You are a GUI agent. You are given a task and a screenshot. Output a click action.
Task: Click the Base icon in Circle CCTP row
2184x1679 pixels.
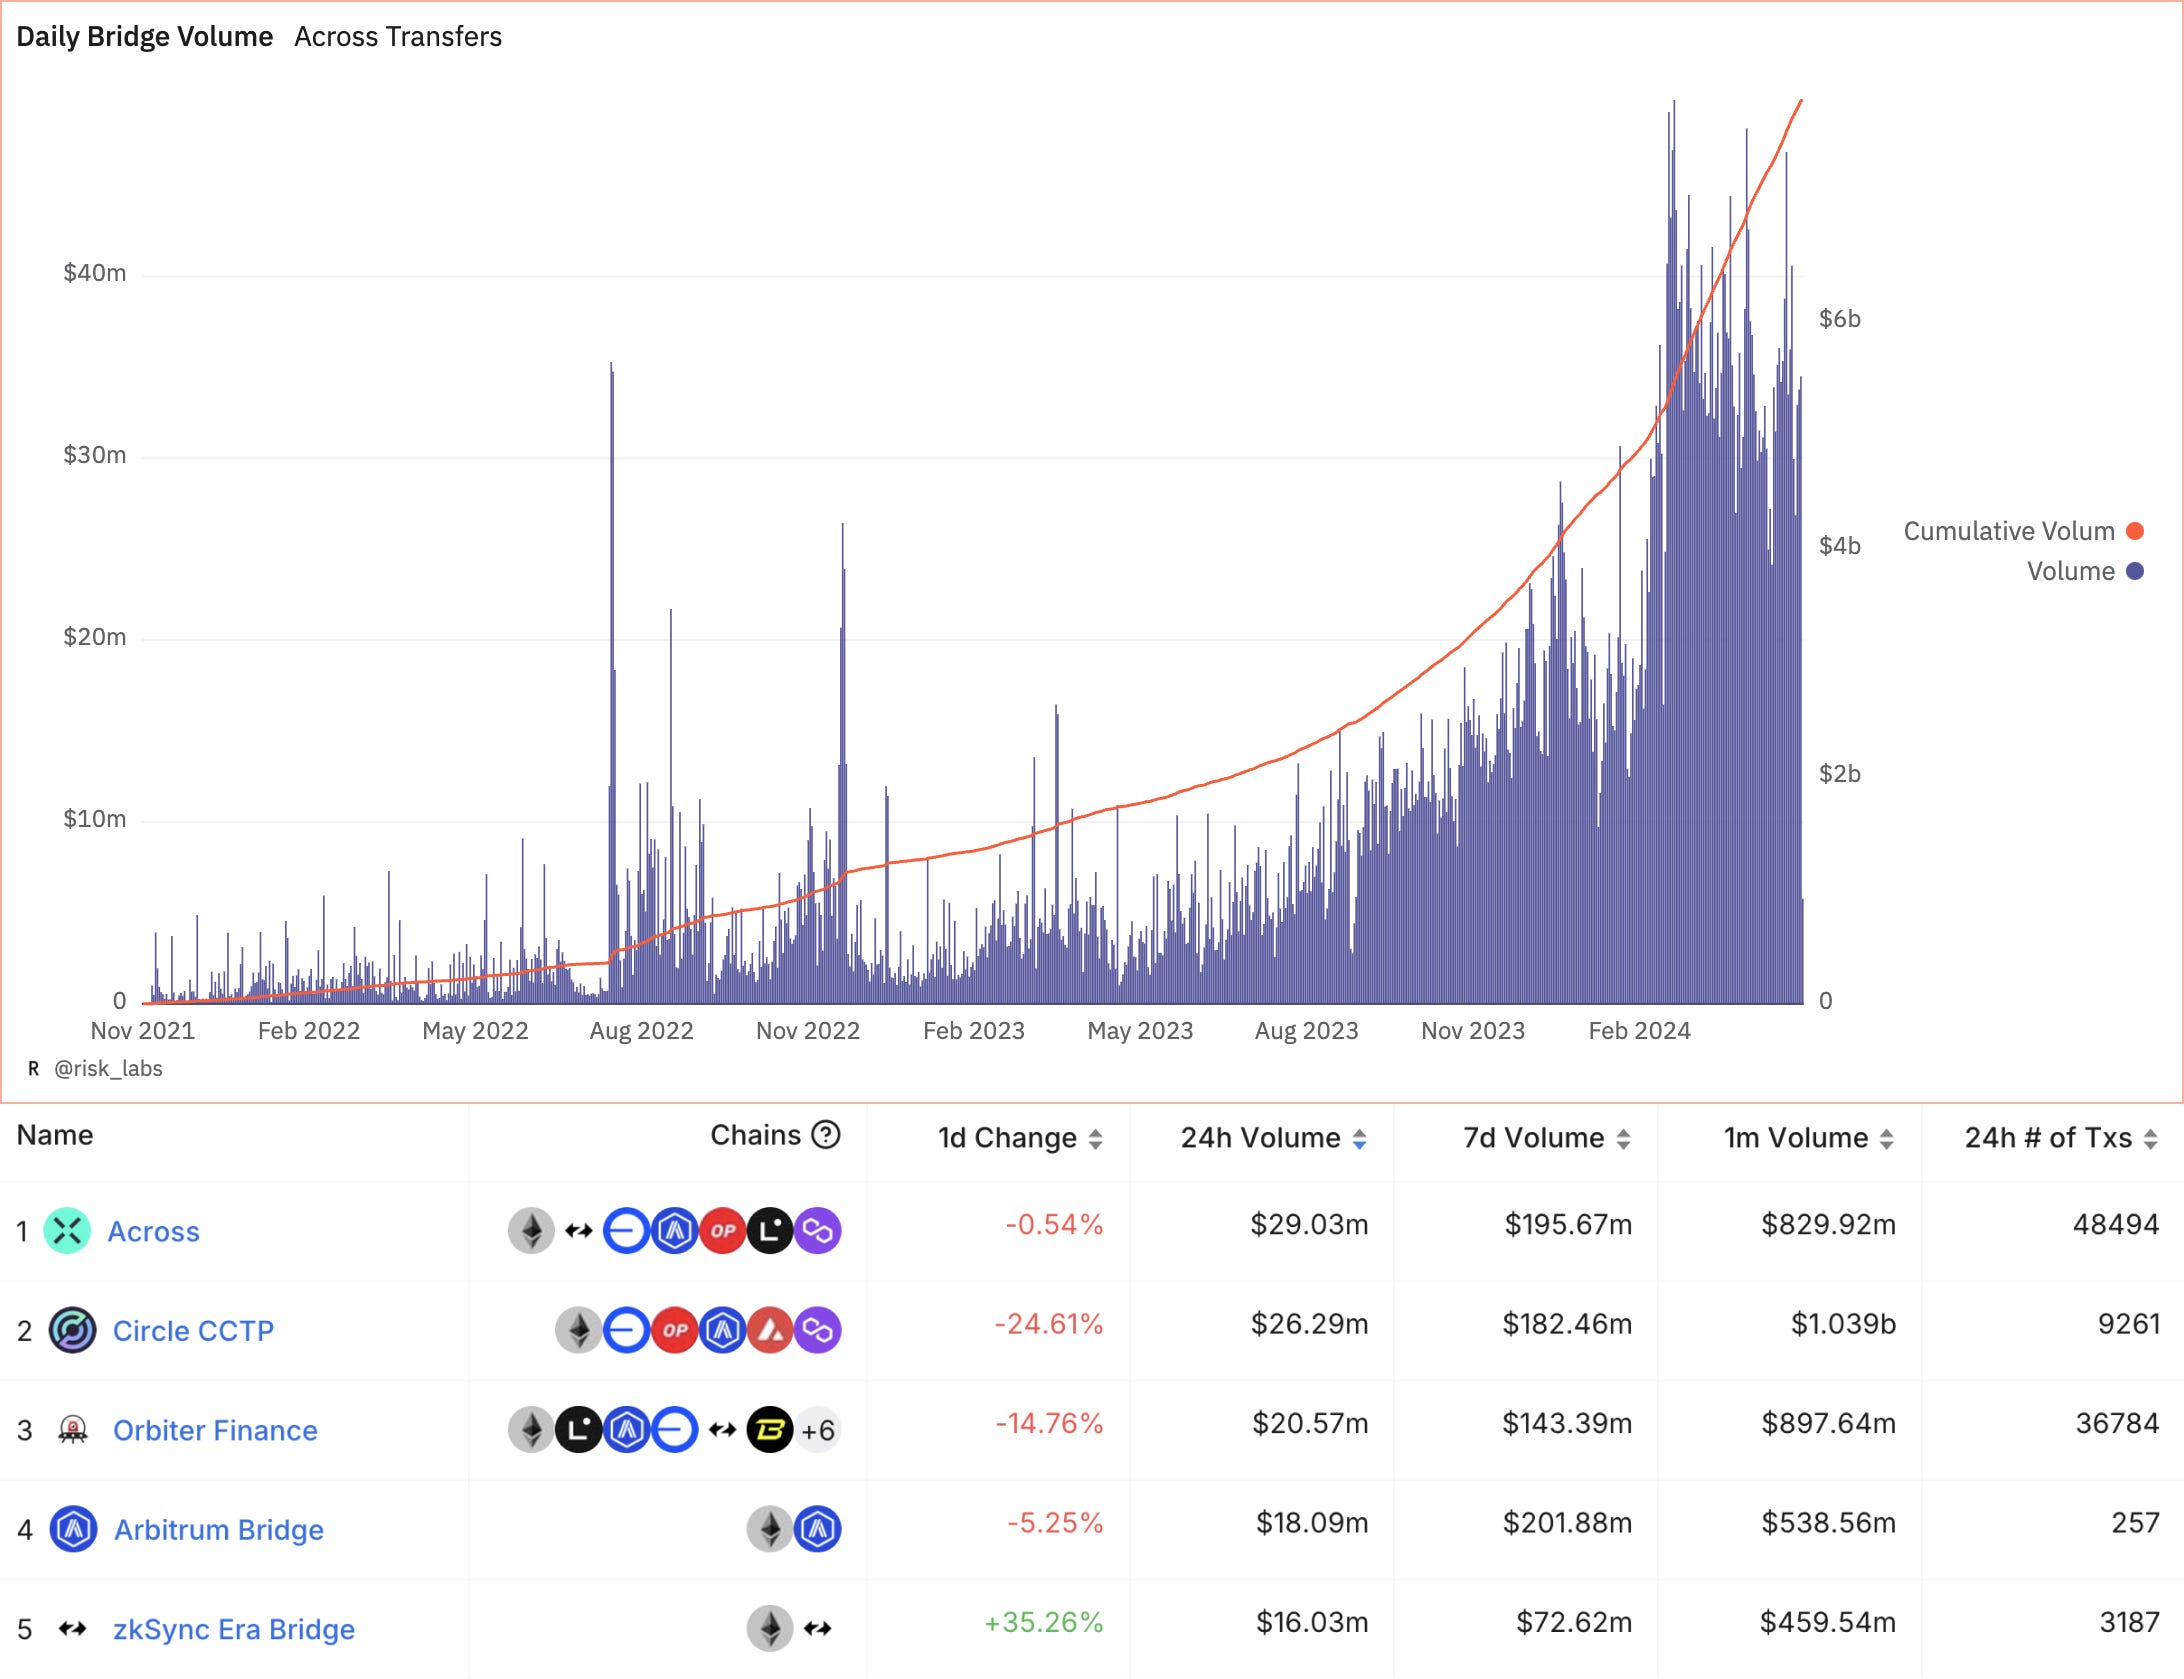627,1330
